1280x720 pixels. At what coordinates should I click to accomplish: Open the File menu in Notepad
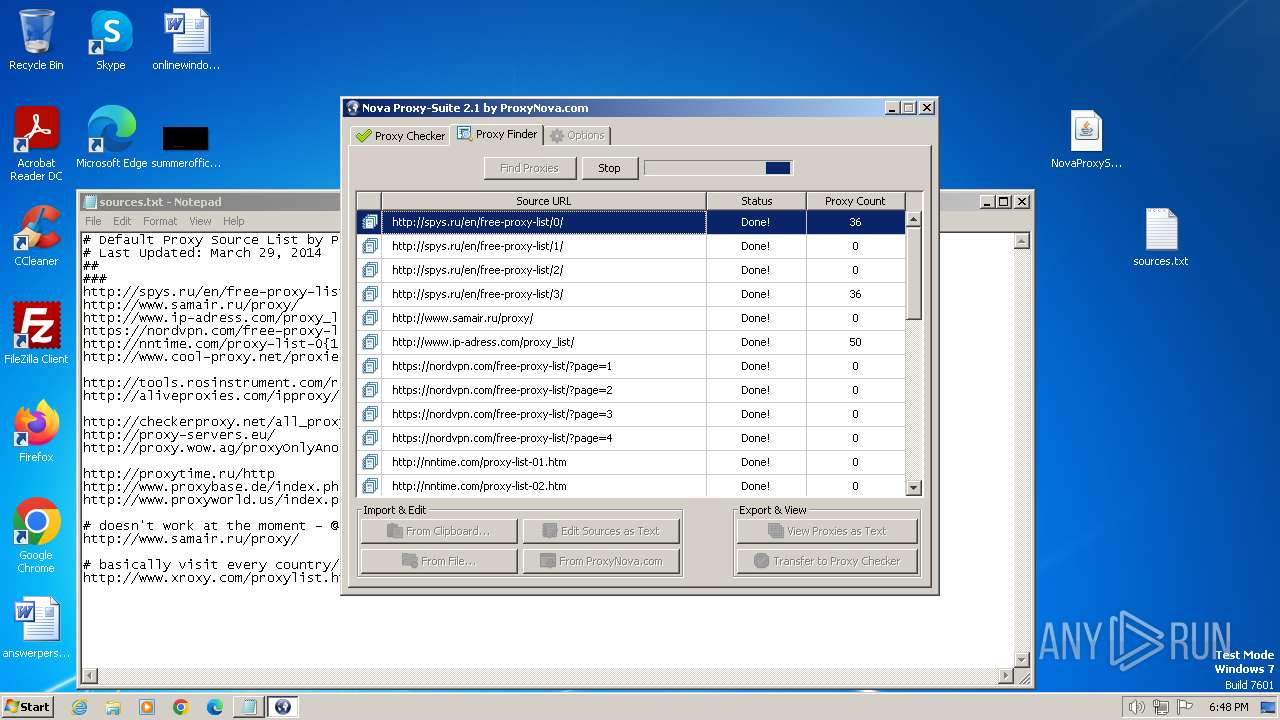click(93, 221)
